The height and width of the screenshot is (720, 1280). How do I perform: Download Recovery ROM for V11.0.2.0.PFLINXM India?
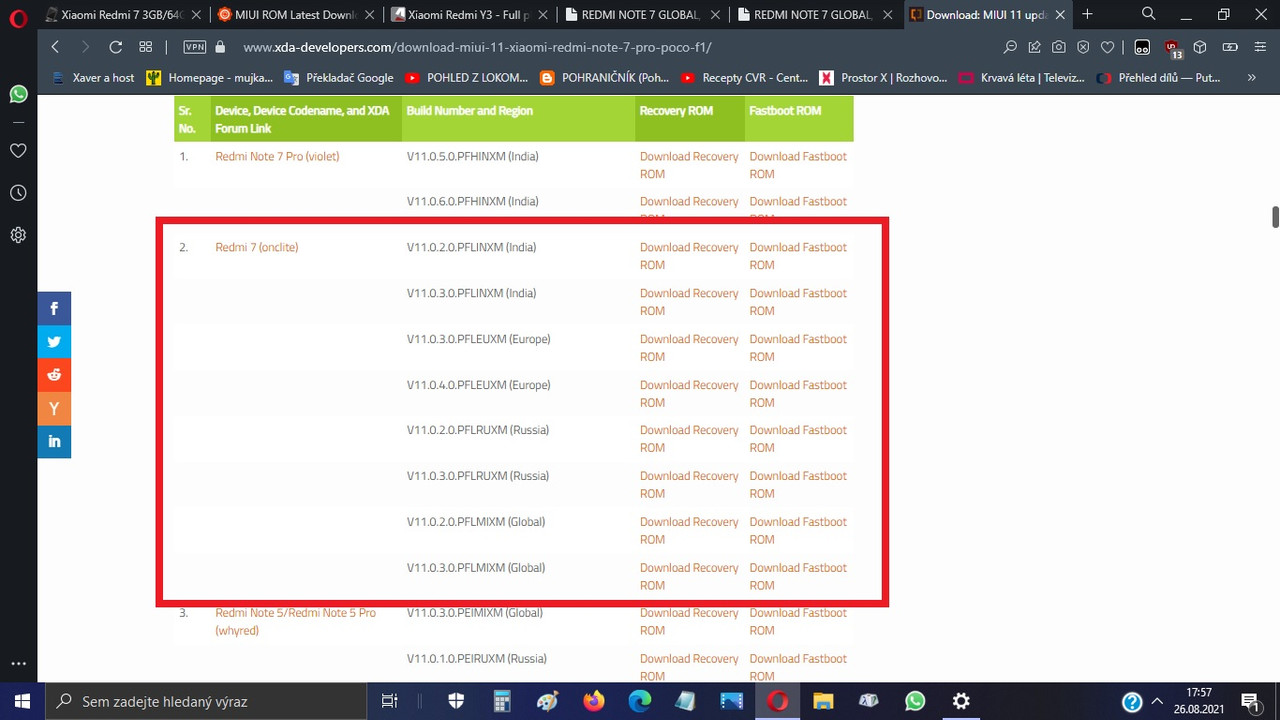click(x=689, y=256)
